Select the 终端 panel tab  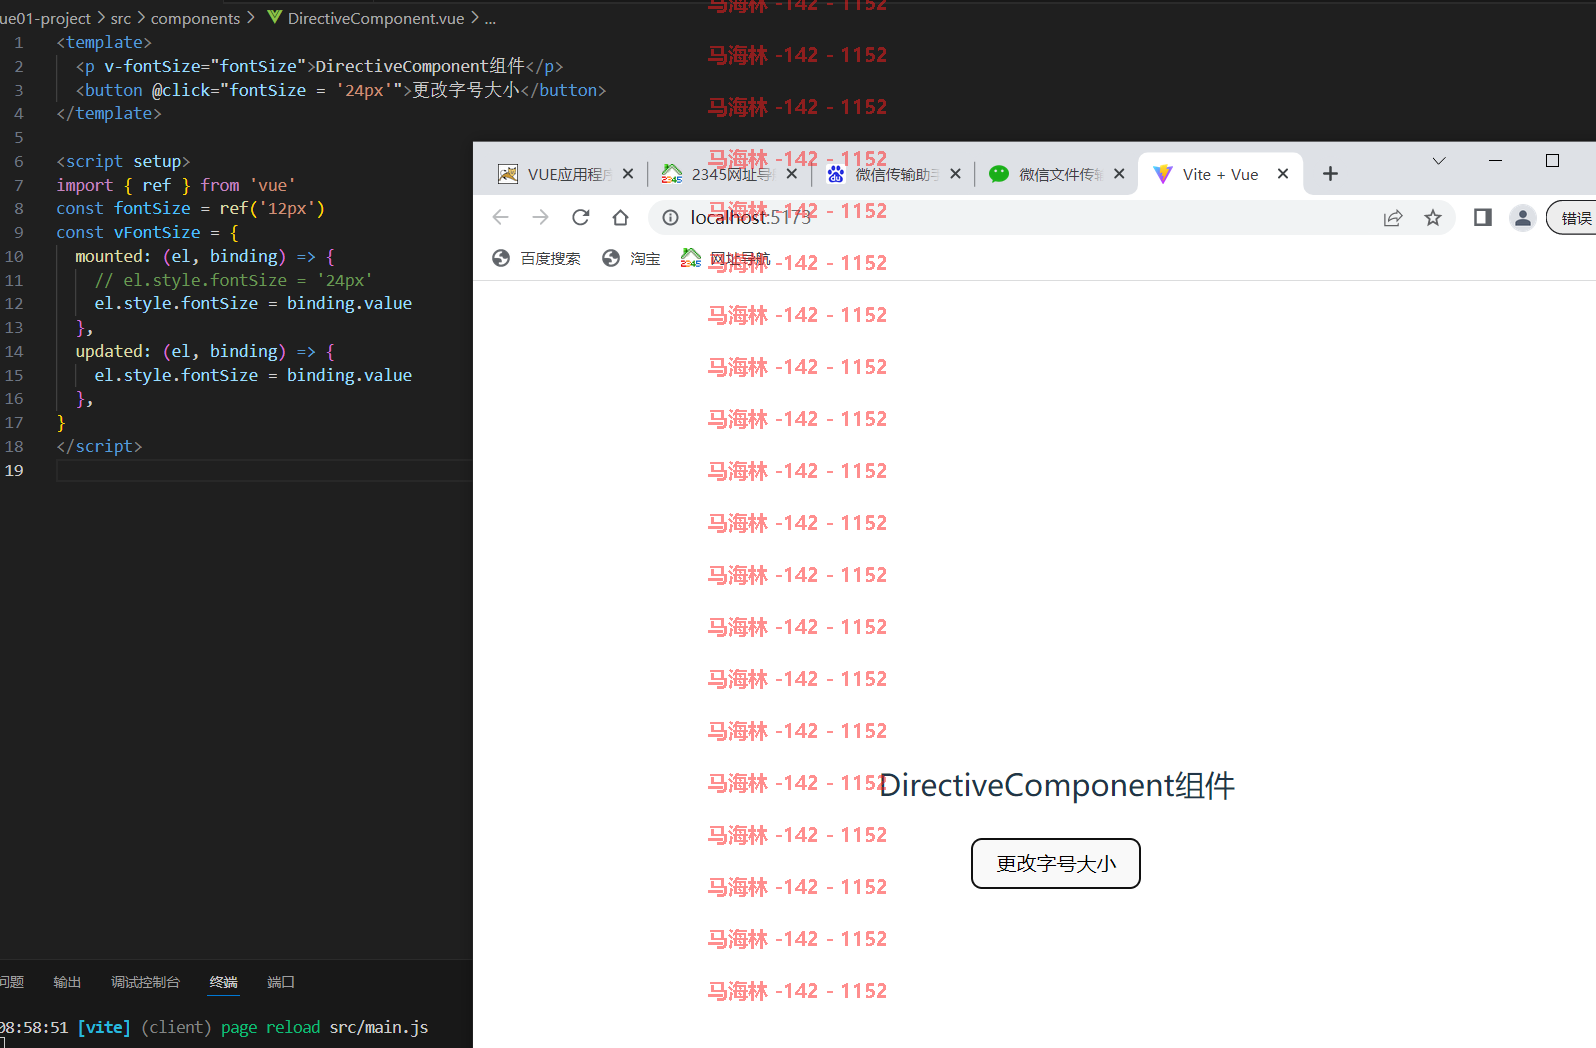click(x=224, y=982)
